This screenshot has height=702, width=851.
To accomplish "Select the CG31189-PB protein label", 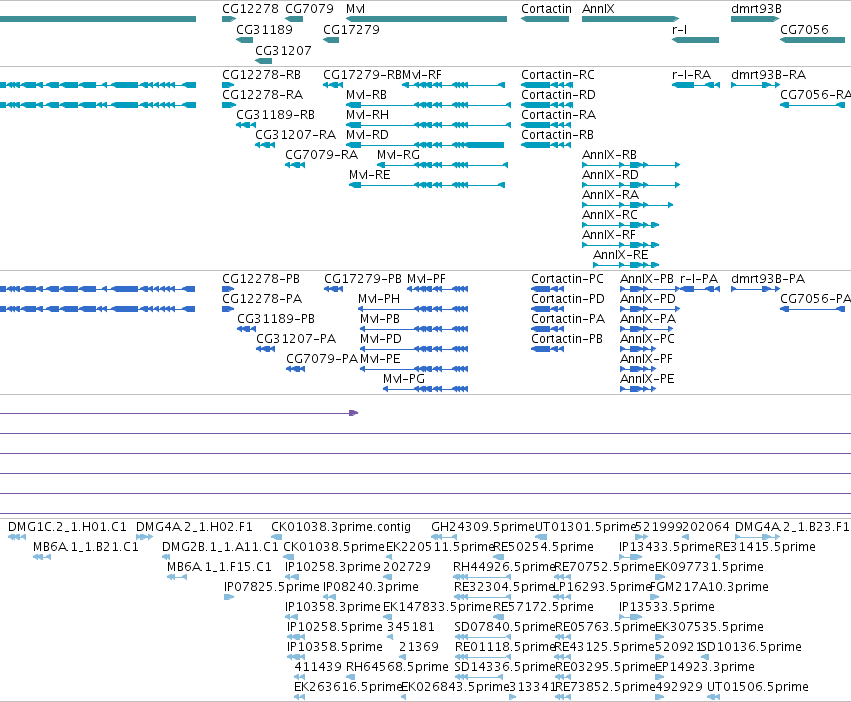I will 276,319.
